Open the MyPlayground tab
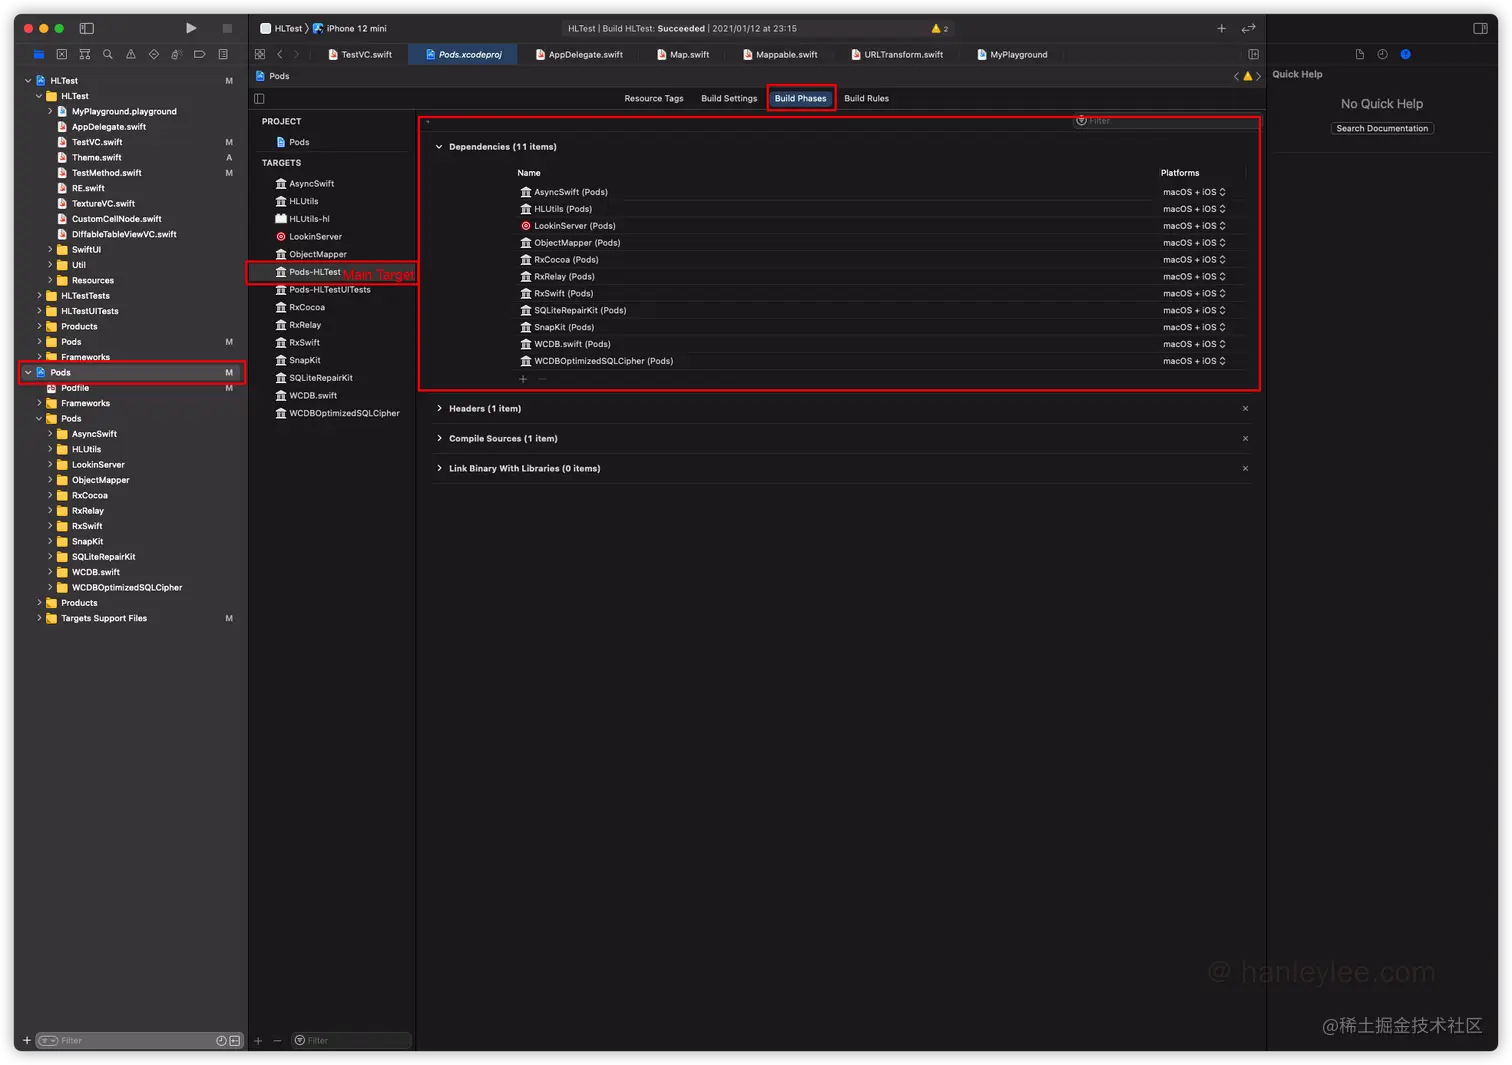The height and width of the screenshot is (1065, 1512). (1012, 54)
